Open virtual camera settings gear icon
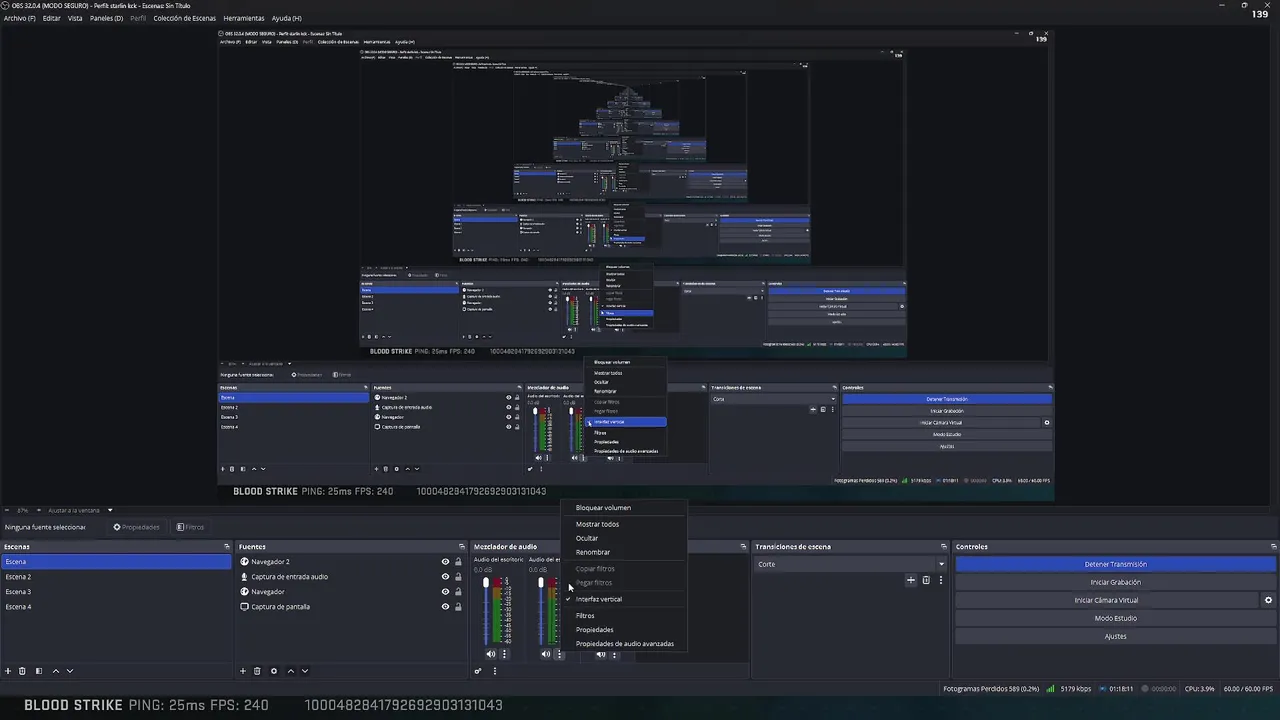Screen dimensions: 1280x720 pyautogui.click(x=1268, y=600)
